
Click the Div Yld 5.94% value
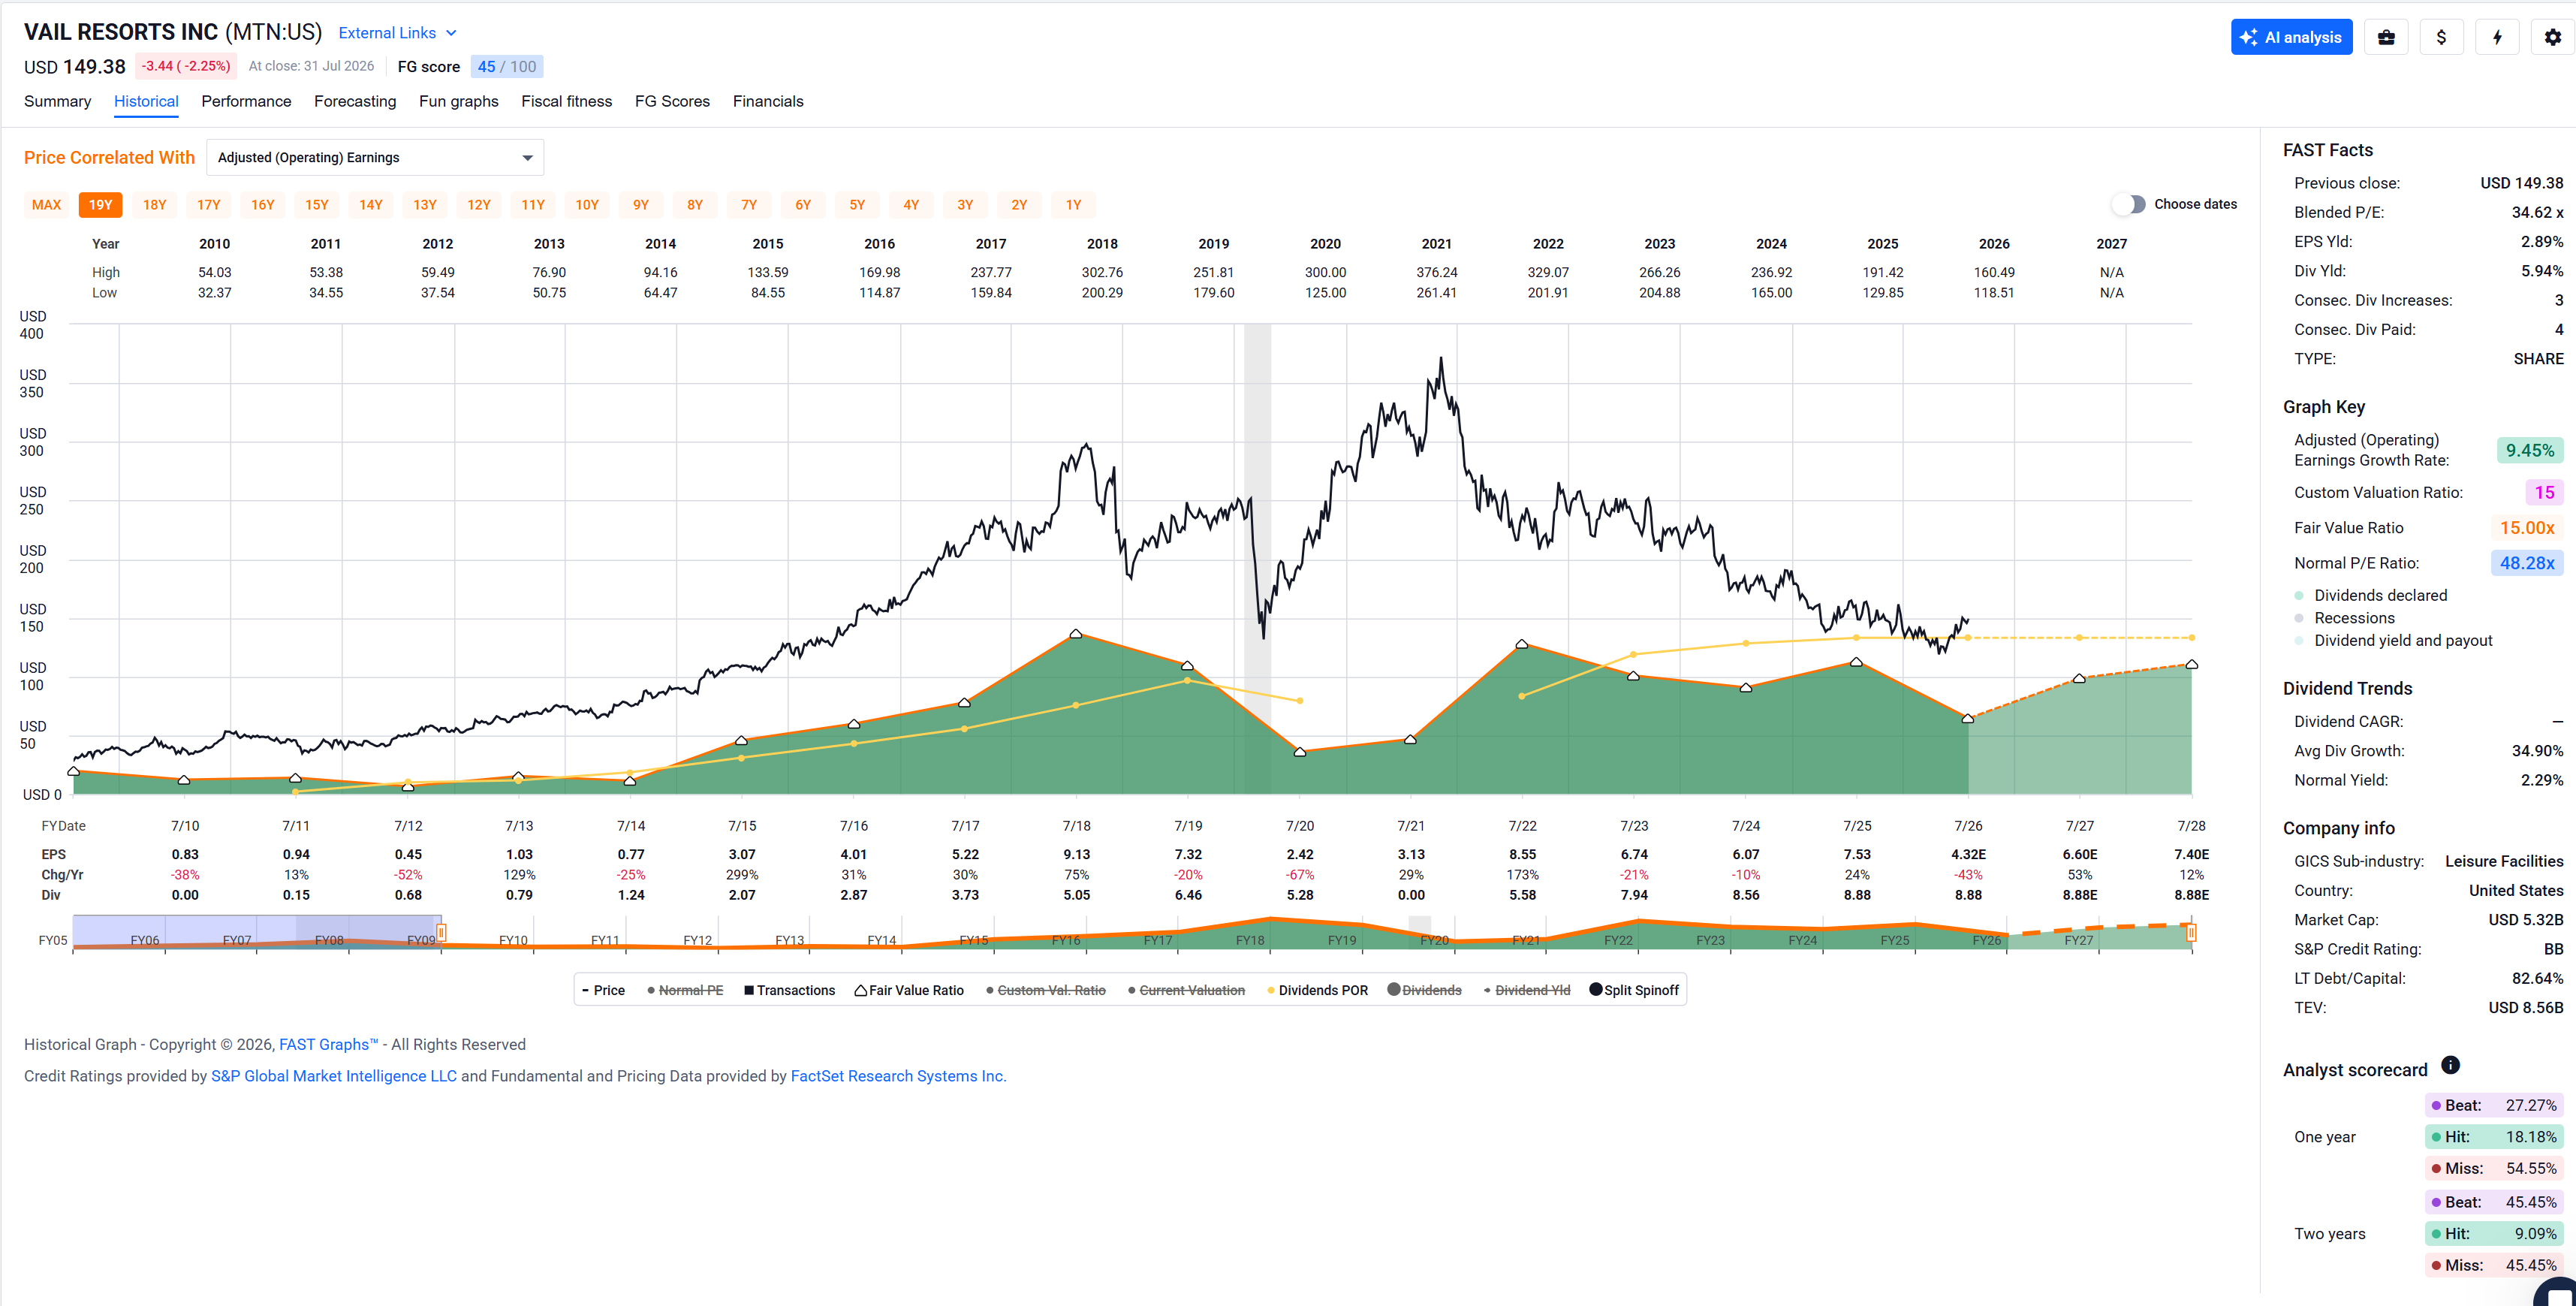pos(2542,271)
